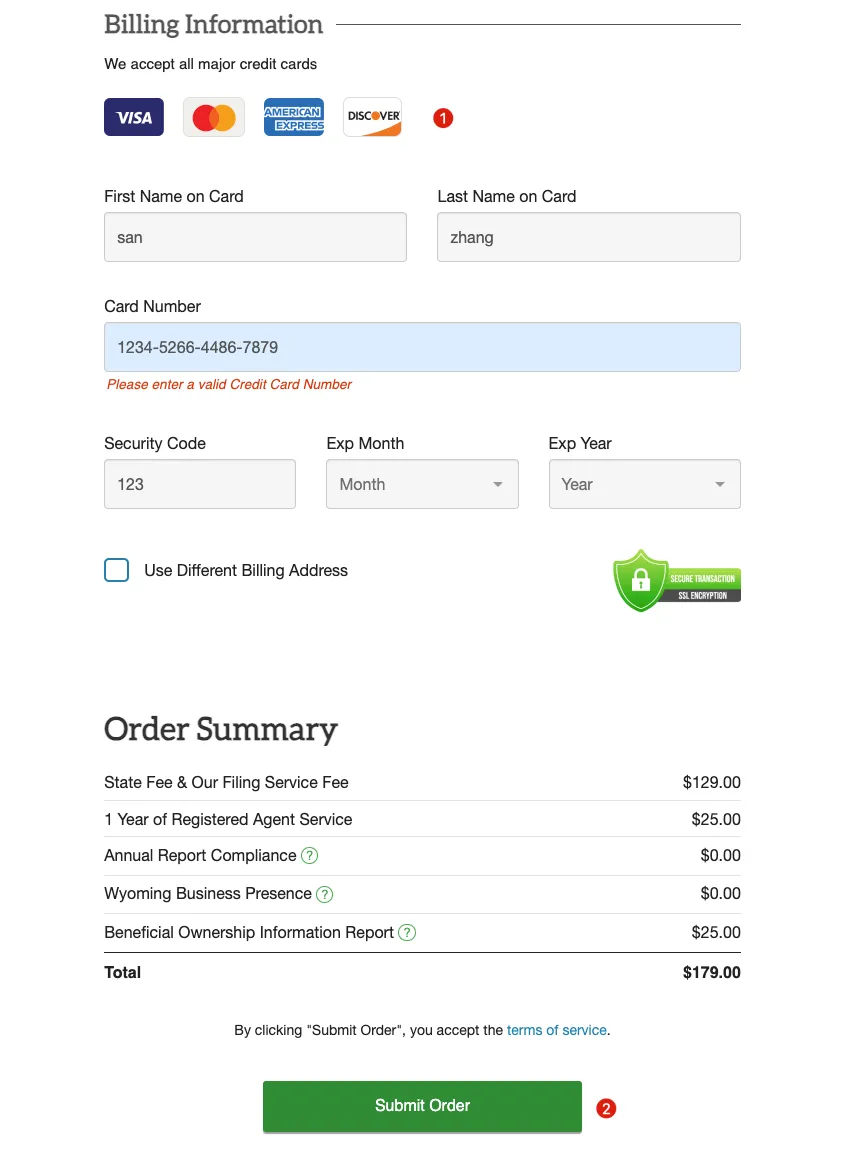Screen dimensions: 847x1158
Task: Open Annual Report Compliance help icon
Action: point(310,856)
